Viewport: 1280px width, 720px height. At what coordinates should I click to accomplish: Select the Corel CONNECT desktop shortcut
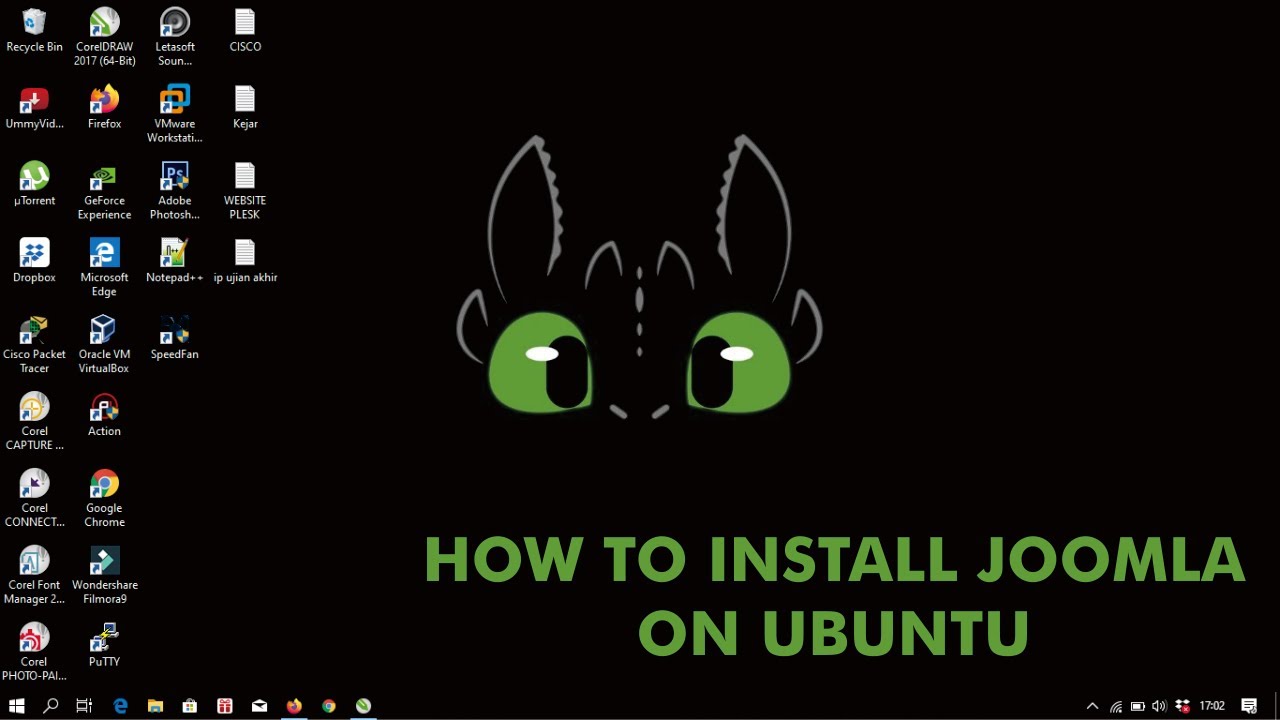pos(34,499)
